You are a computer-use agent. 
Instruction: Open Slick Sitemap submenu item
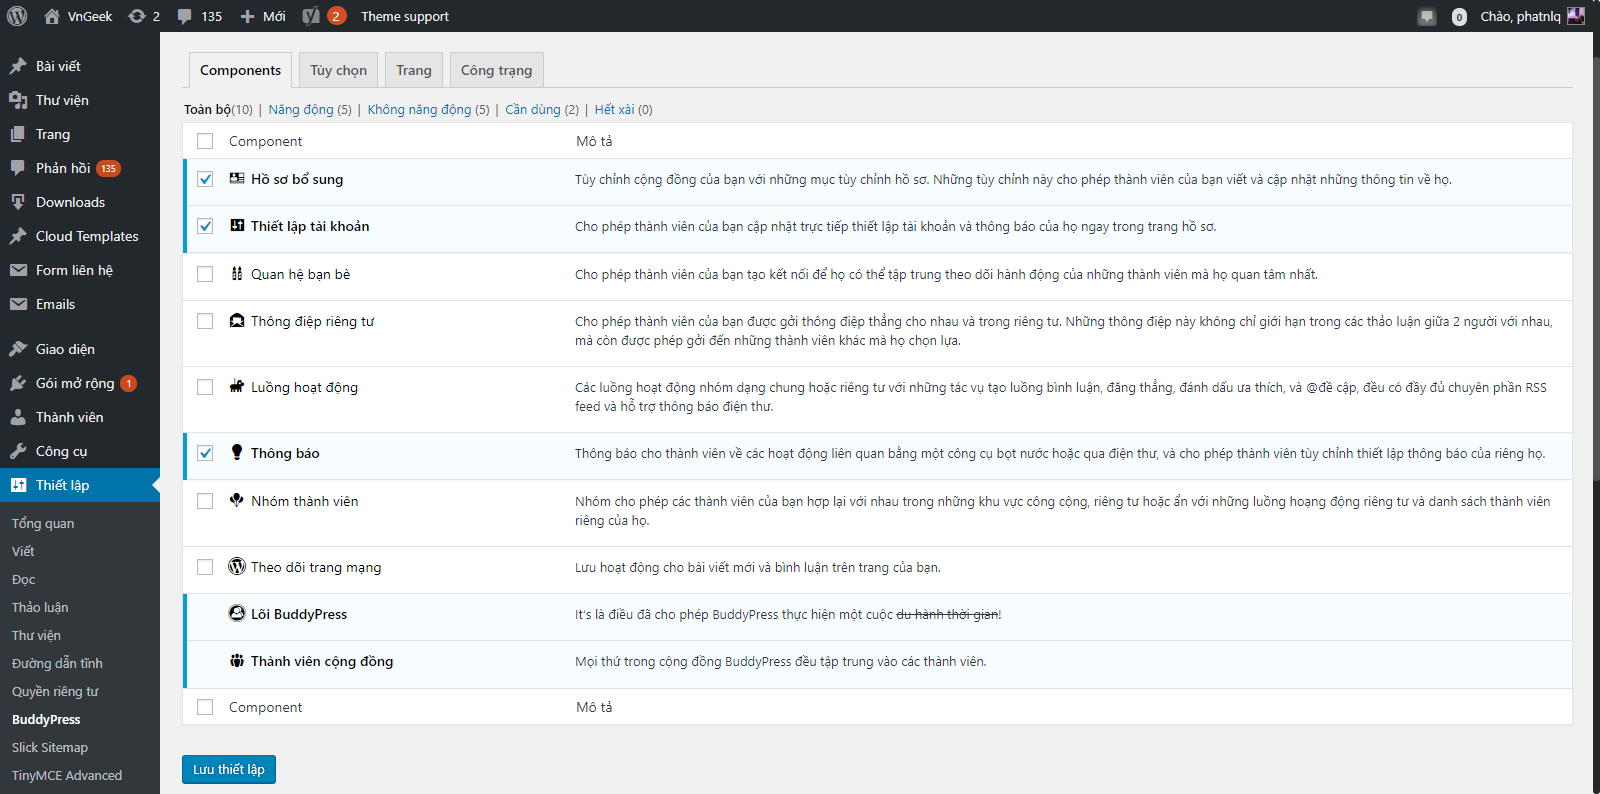[50, 747]
